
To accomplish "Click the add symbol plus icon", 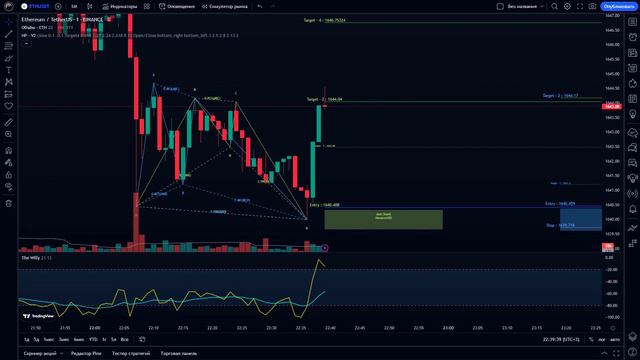I will tap(58, 6).
